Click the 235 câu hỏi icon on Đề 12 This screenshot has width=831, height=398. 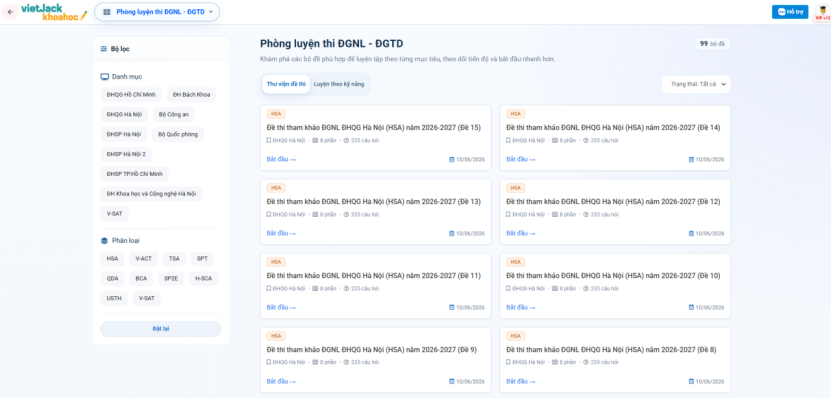point(586,215)
